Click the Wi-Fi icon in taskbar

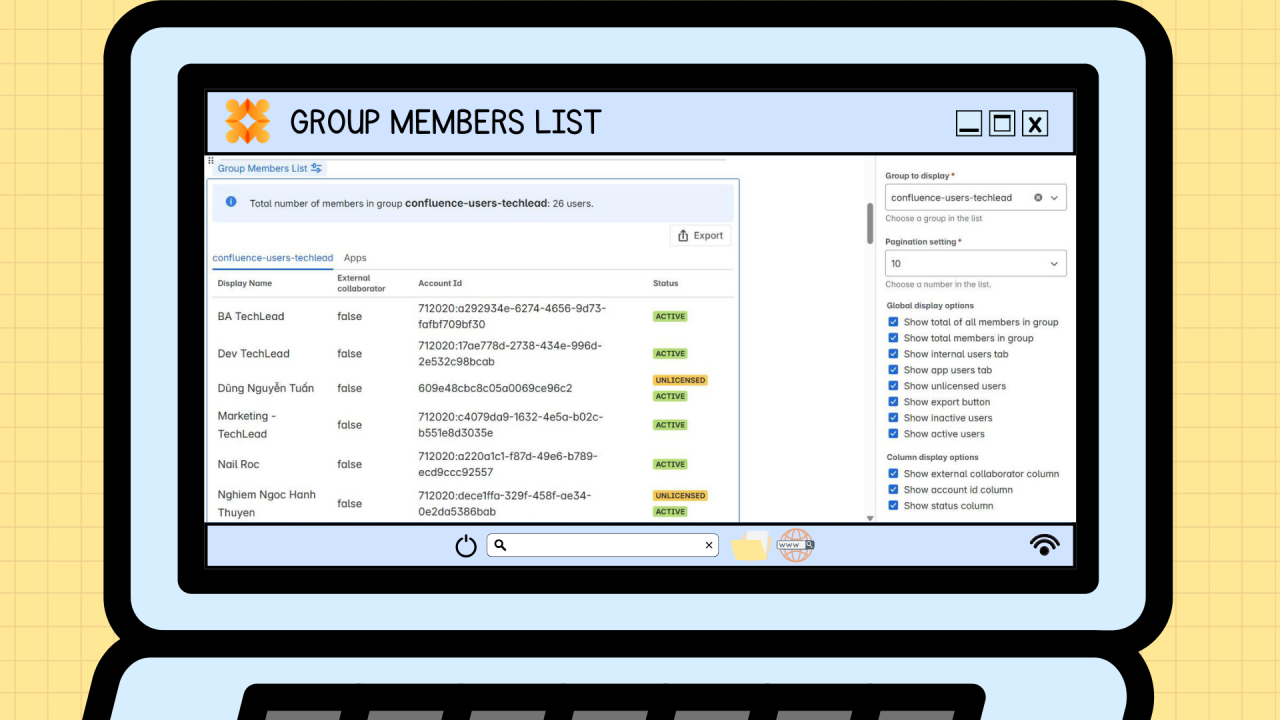pyautogui.click(x=1045, y=544)
